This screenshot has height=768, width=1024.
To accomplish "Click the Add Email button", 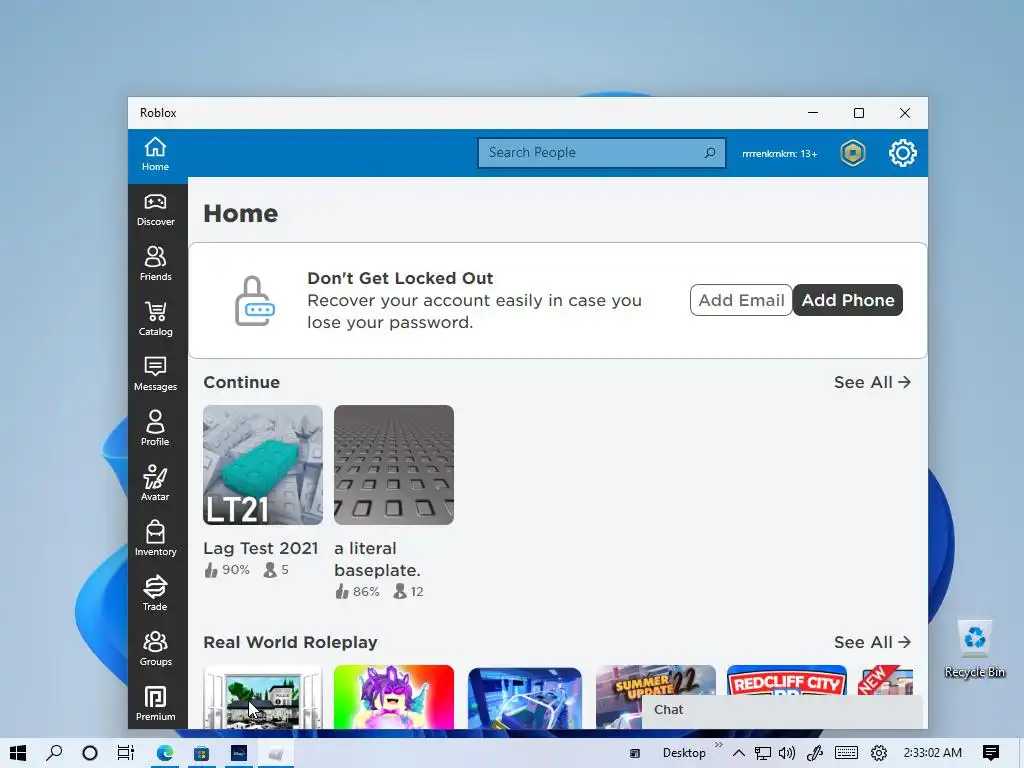I will point(741,300).
